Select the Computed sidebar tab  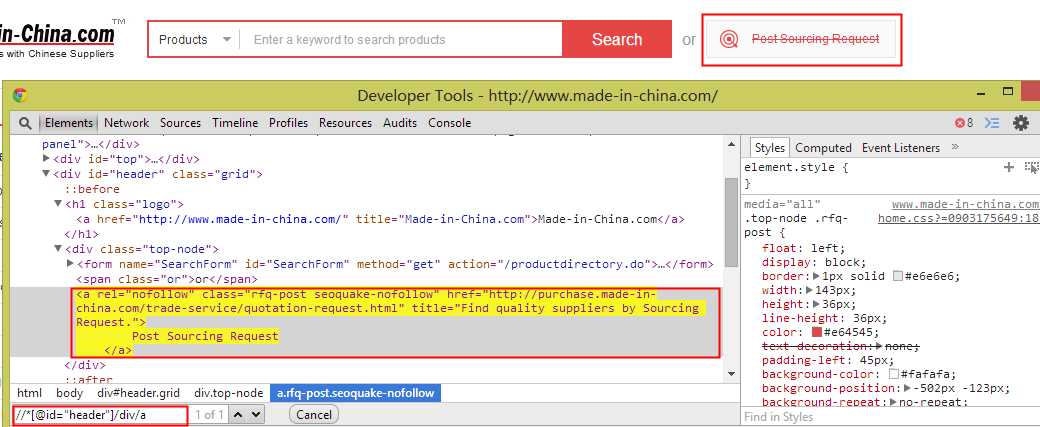(823, 147)
